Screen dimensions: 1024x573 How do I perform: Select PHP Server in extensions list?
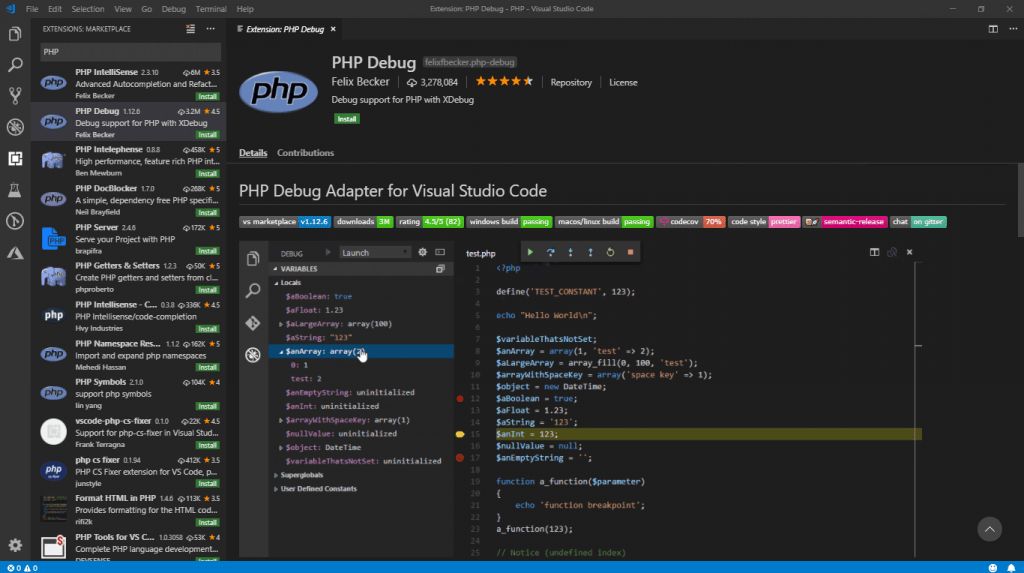129,239
